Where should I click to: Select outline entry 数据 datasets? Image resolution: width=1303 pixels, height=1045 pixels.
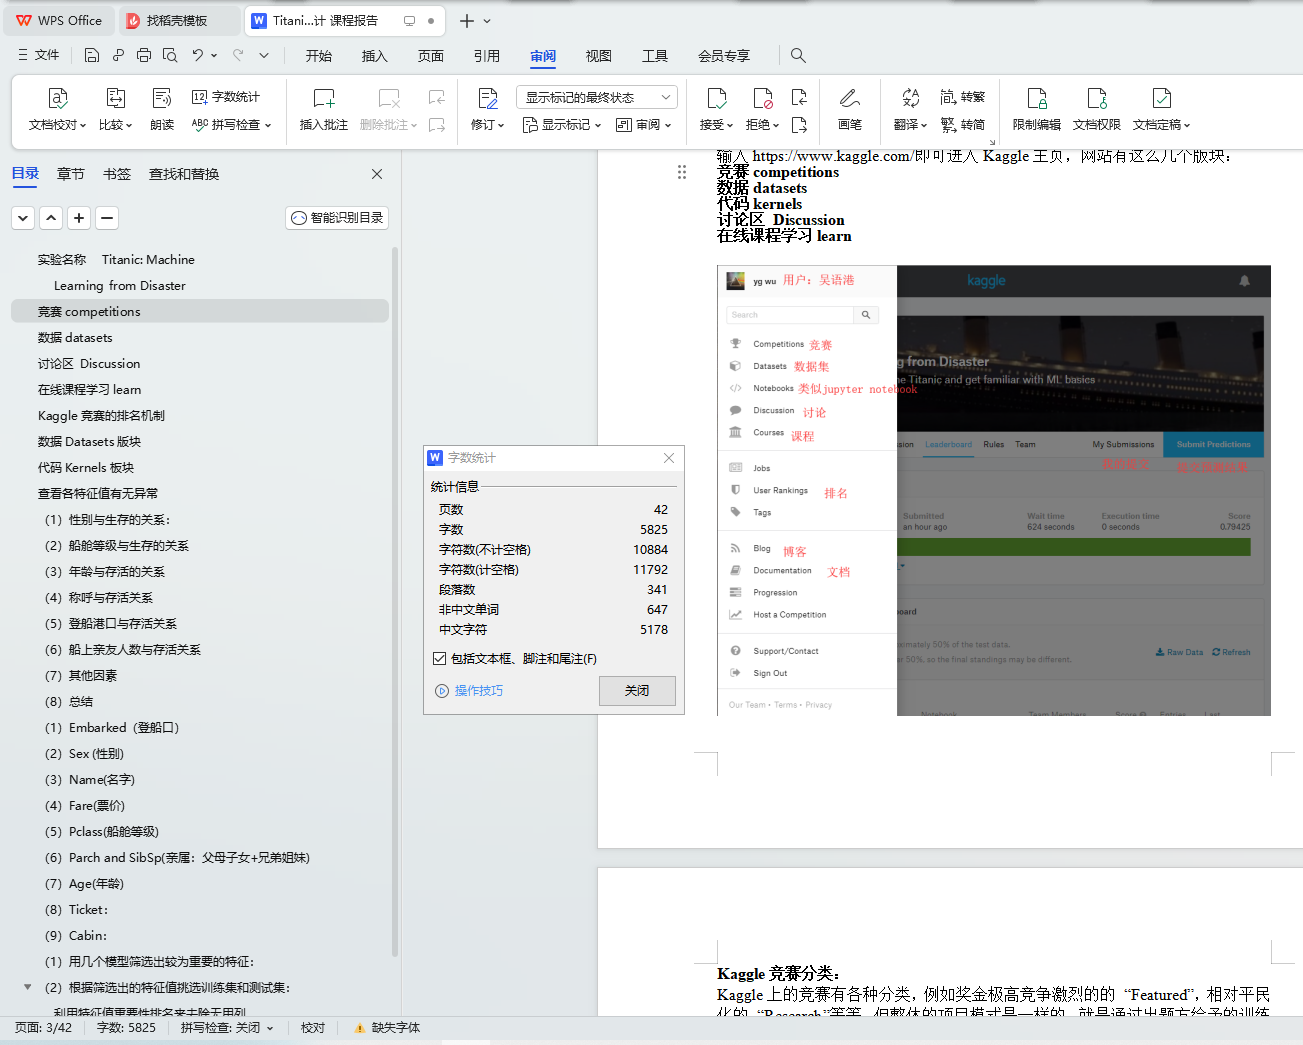pyautogui.click(x=200, y=338)
